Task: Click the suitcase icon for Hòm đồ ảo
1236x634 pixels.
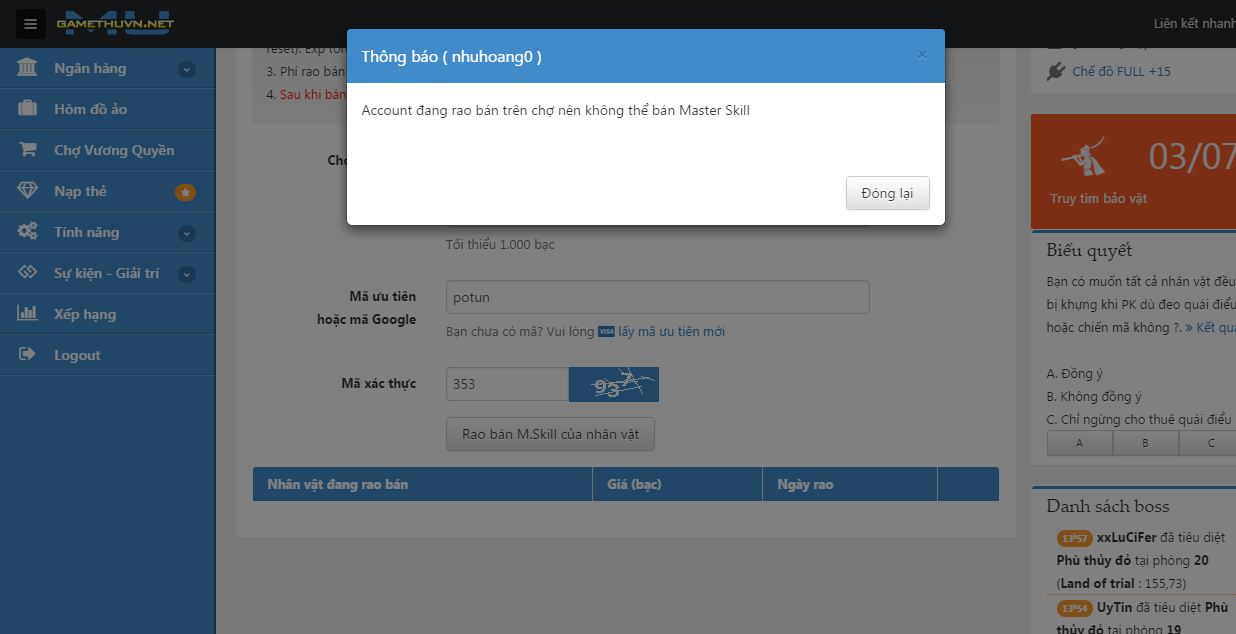Action: [28, 109]
